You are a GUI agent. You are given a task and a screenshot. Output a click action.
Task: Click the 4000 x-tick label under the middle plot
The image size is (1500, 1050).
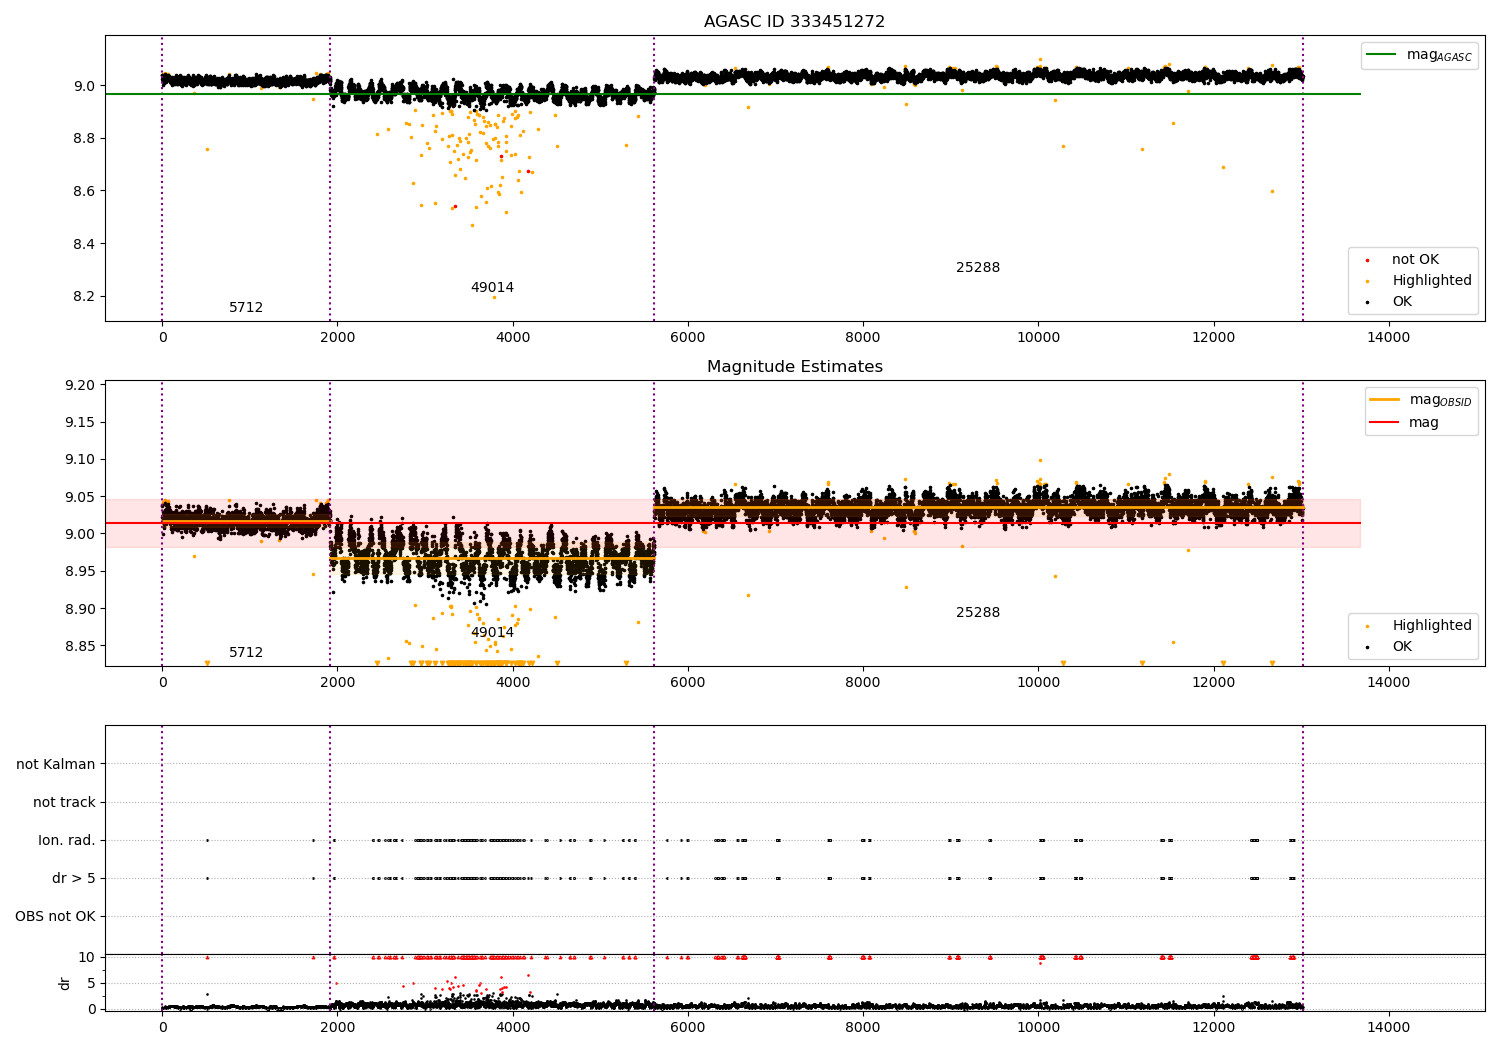coord(513,683)
